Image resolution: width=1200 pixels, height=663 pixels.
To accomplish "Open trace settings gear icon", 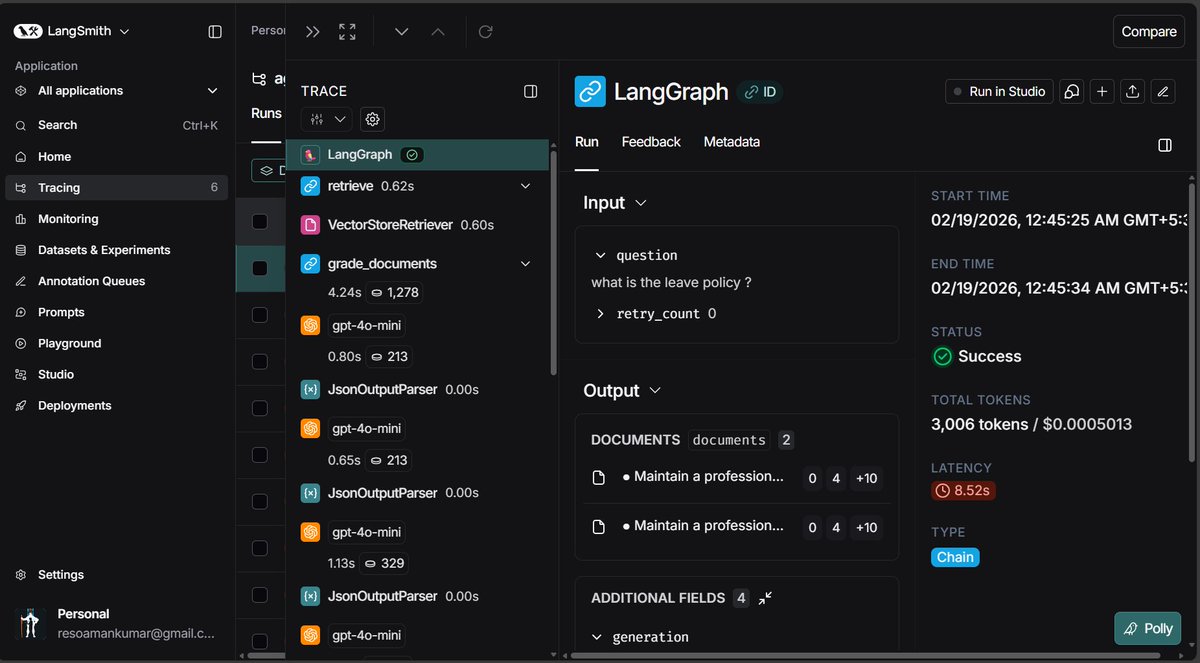I will click(x=373, y=119).
